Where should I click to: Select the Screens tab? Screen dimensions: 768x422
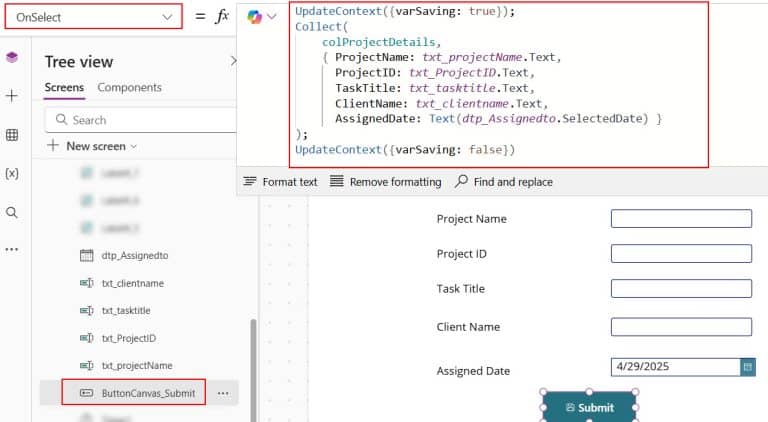point(64,88)
